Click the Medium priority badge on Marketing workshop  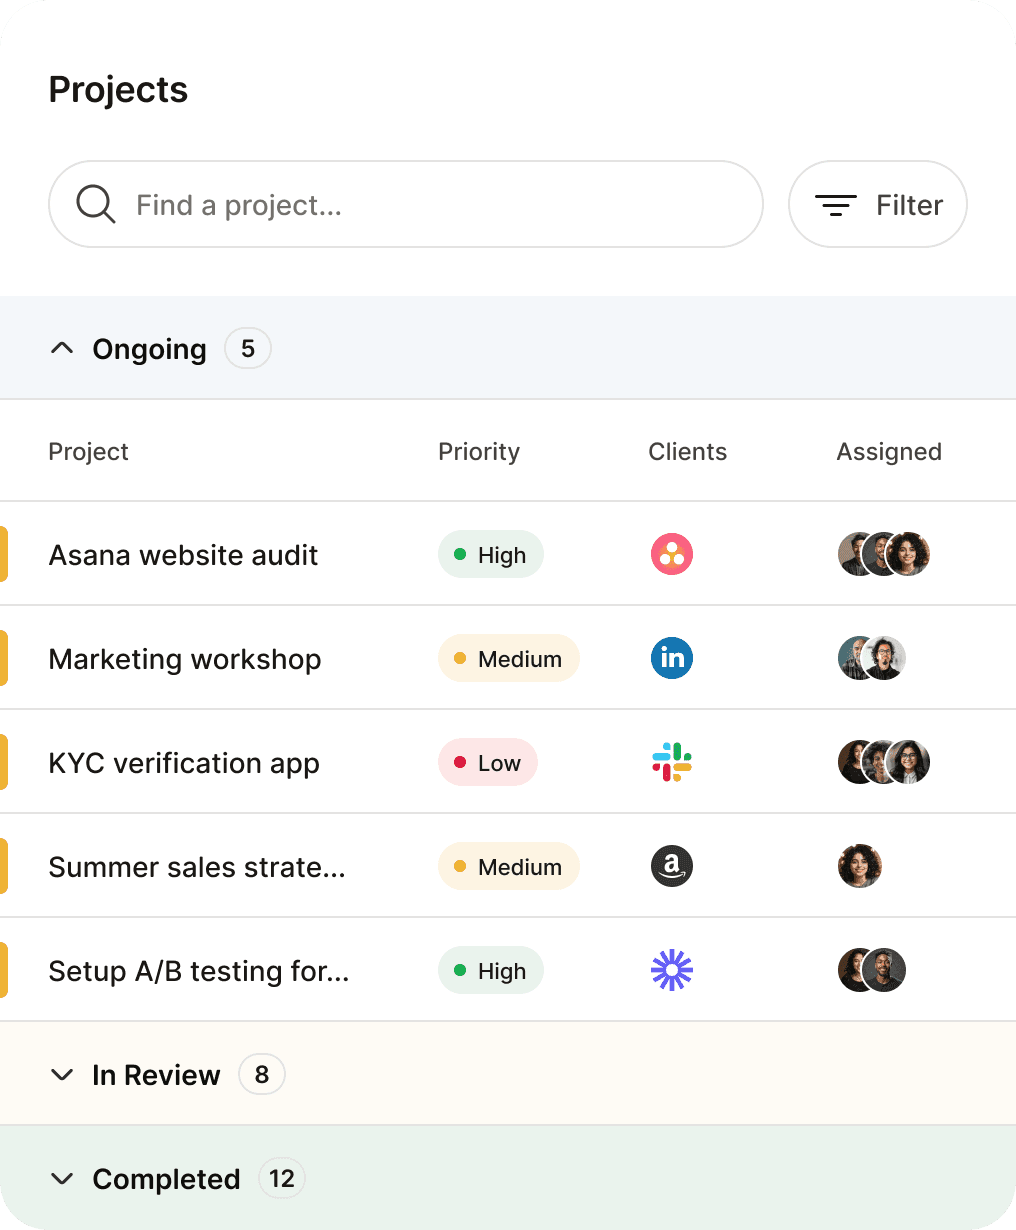click(508, 658)
